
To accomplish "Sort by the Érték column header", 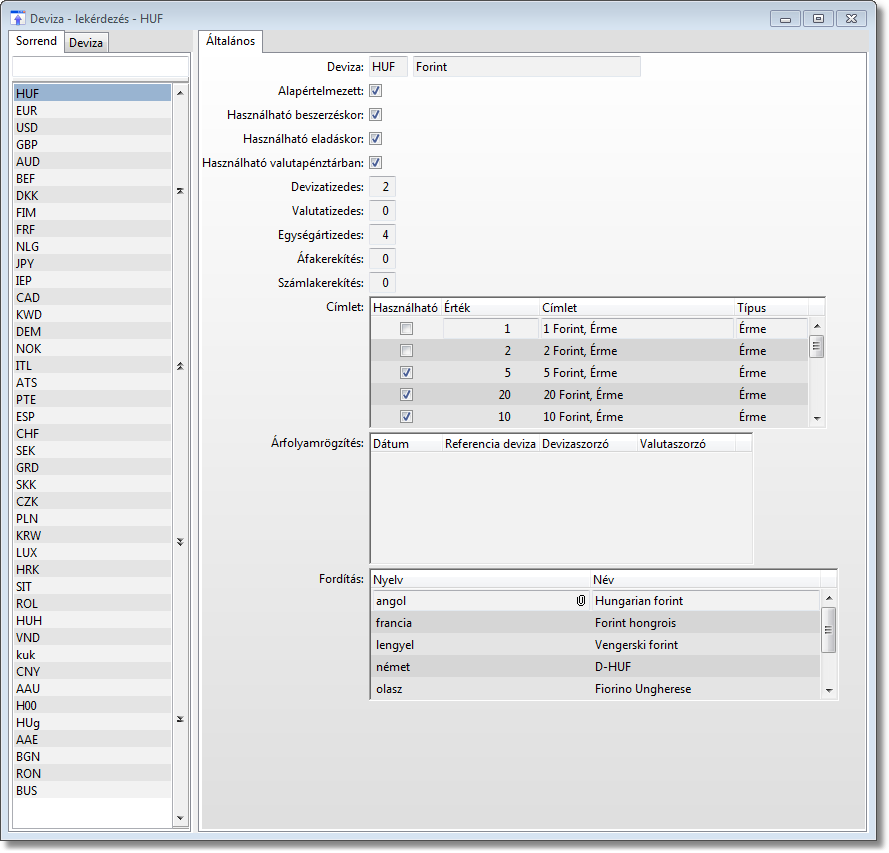I will (489, 308).
